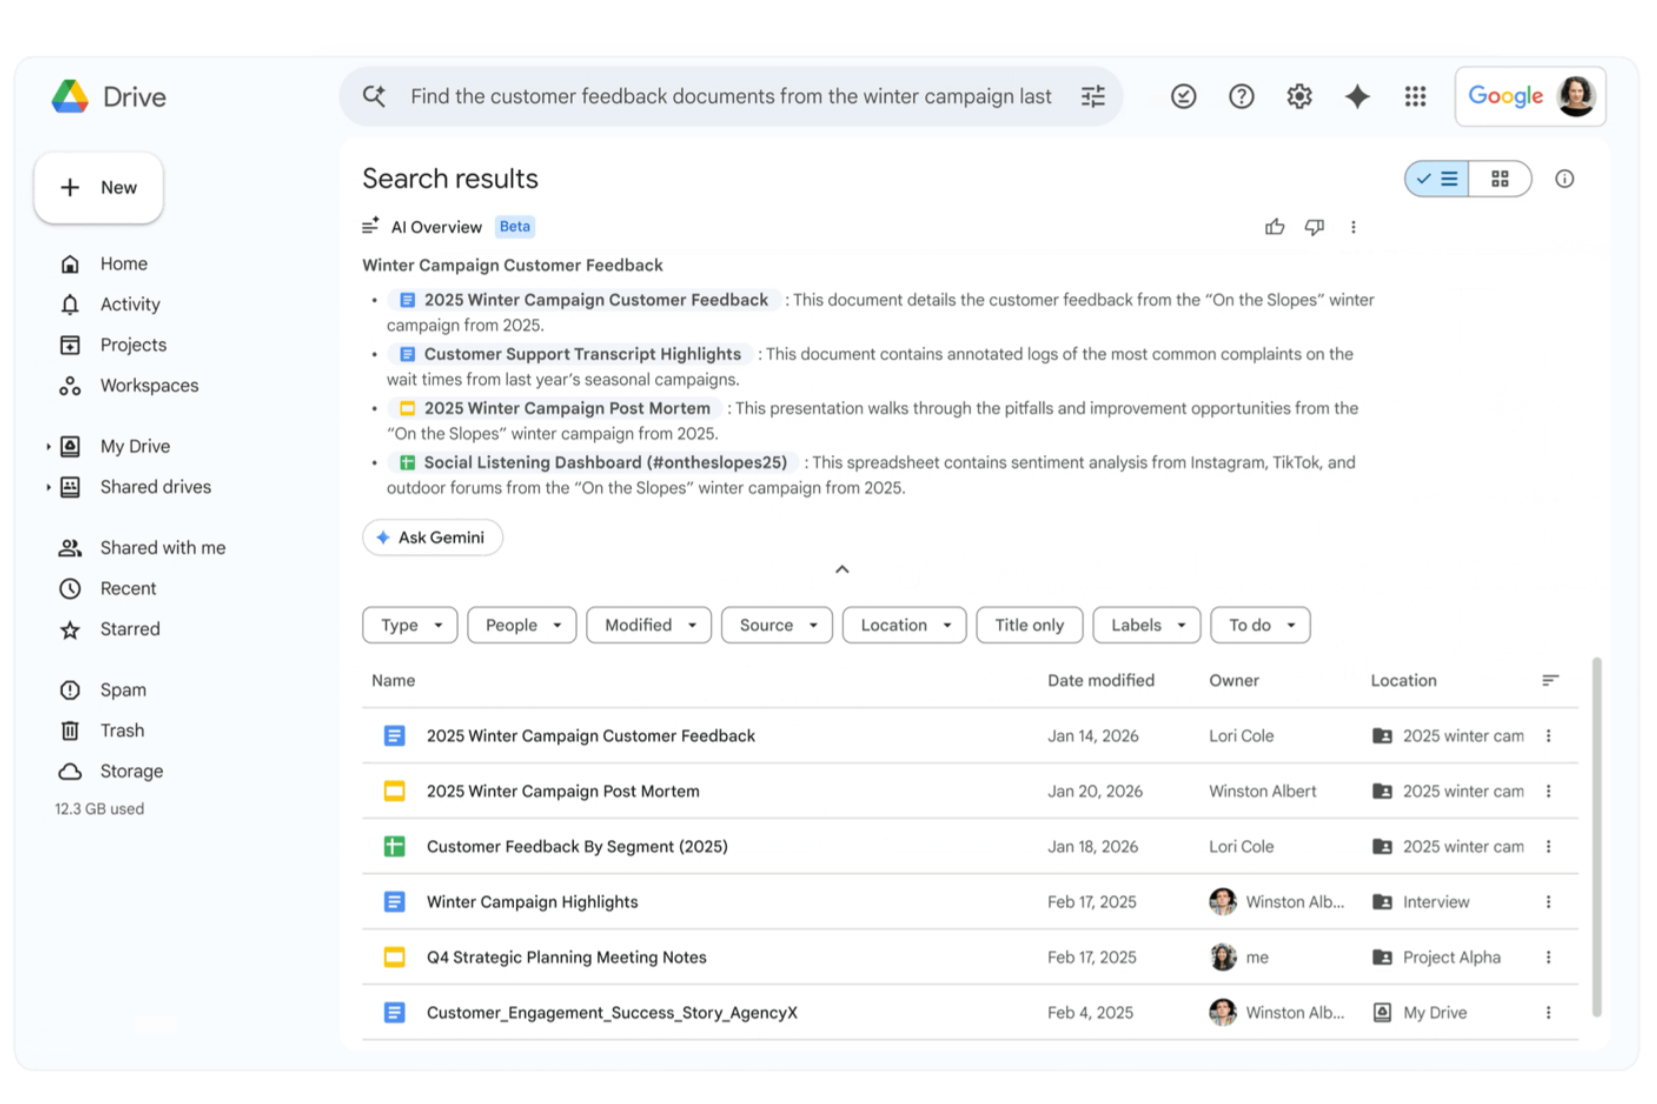The width and height of the screenshot is (1657, 1104).
Task: Collapse the AI Overview section chevron
Action: pos(842,569)
